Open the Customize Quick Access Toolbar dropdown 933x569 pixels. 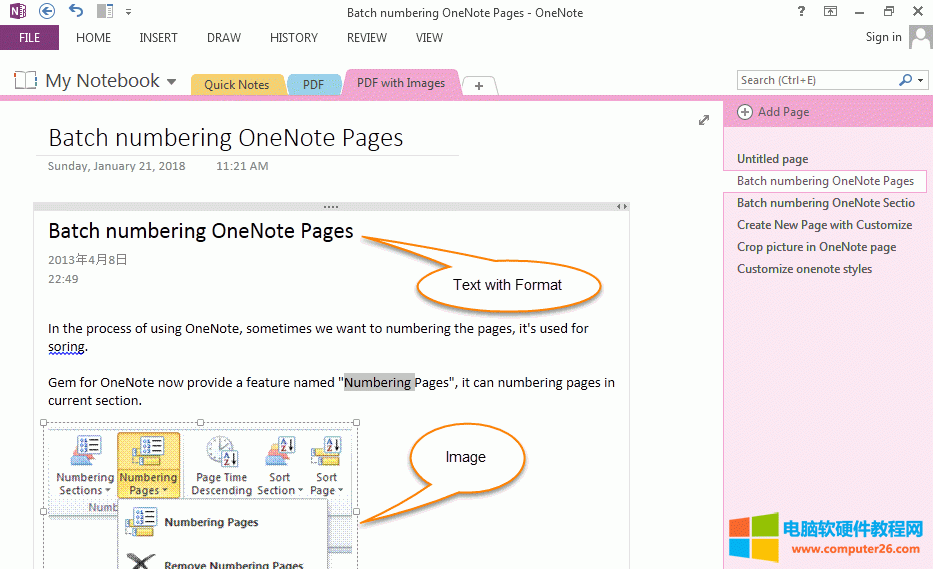[129, 12]
